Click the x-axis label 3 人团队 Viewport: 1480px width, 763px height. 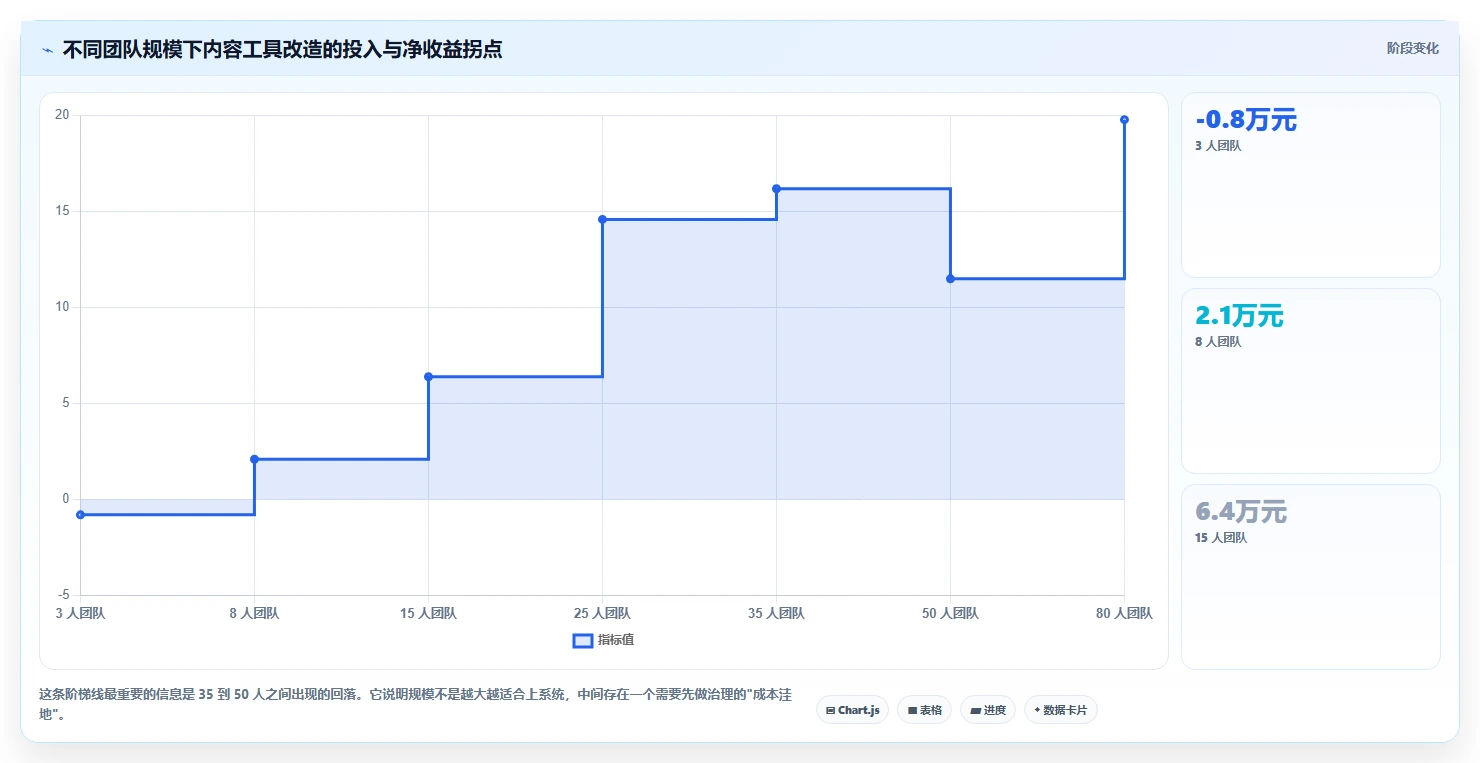(80, 614)
